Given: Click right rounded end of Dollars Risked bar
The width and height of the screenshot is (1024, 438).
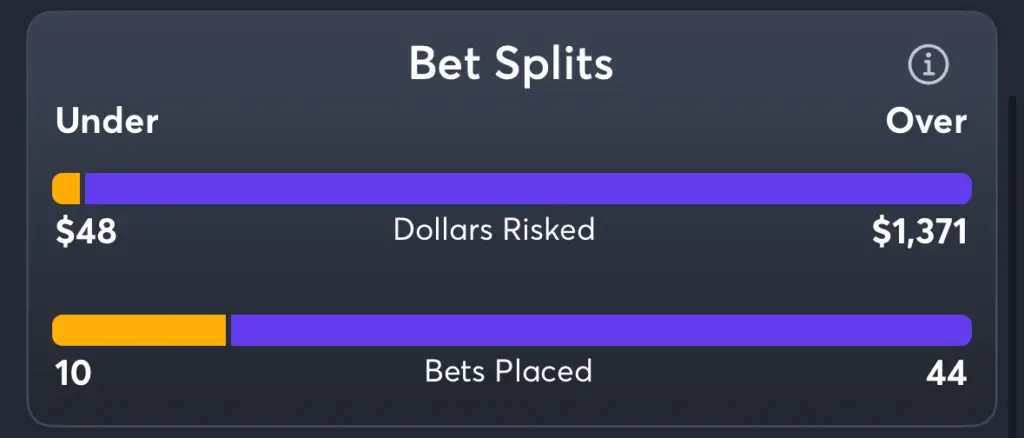Looking at the screenshot, I should tap(964, 189).
